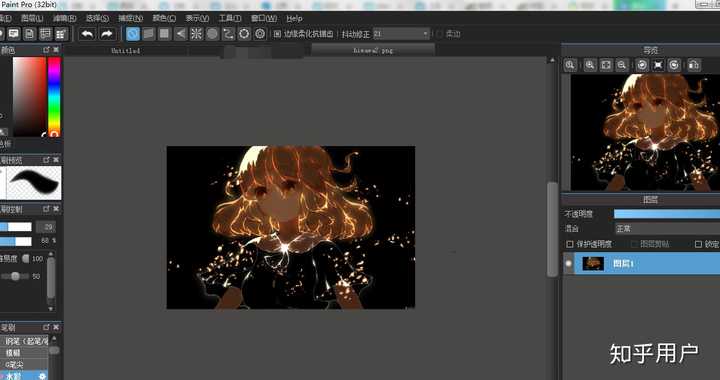Undock the brush preview panel
Screen dimensions: 720x380
[x=46, y=160]
